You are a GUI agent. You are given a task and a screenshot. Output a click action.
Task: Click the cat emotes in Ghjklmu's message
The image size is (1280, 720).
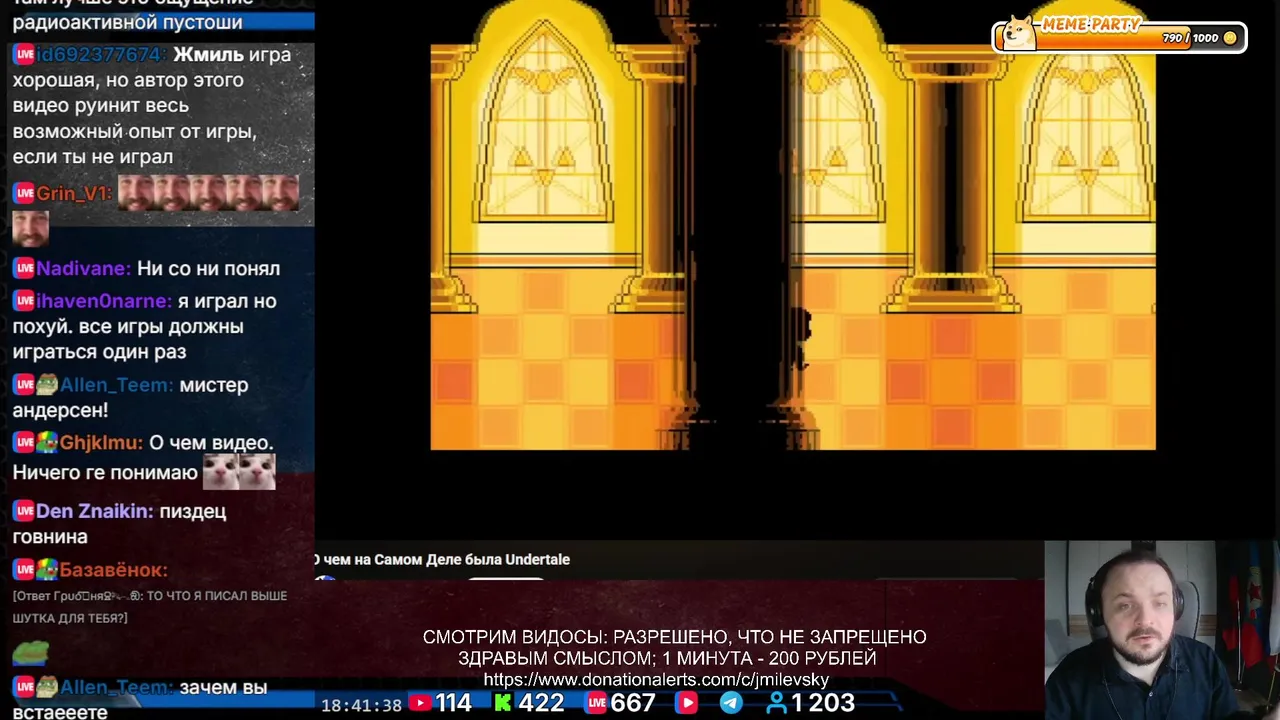pyautogui.click(x=239, y=471)
